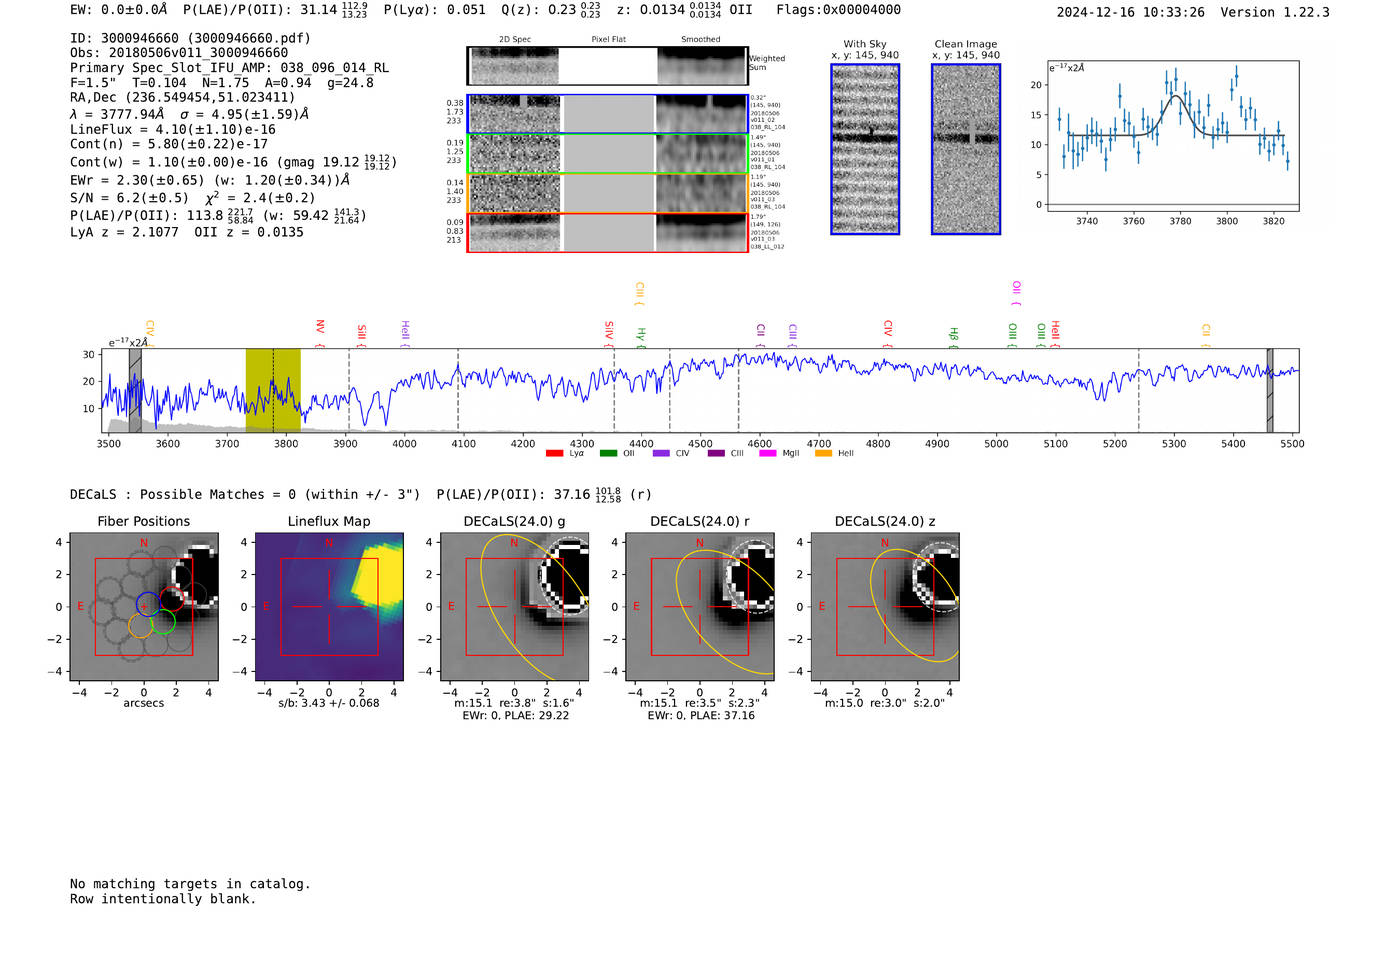Open the Clean Image cutout
Viewport: 1400px width, 953px height.
[966, 149]
